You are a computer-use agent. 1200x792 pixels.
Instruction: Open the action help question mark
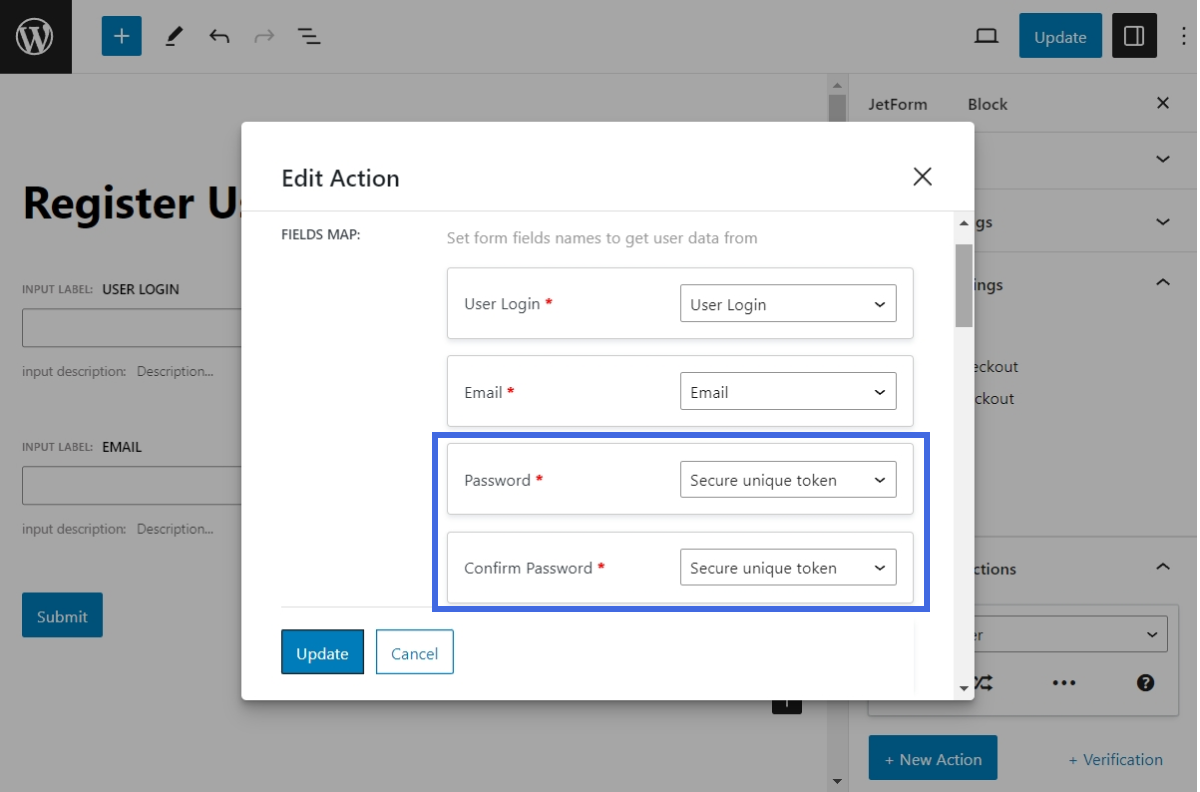click(1146, 682)
